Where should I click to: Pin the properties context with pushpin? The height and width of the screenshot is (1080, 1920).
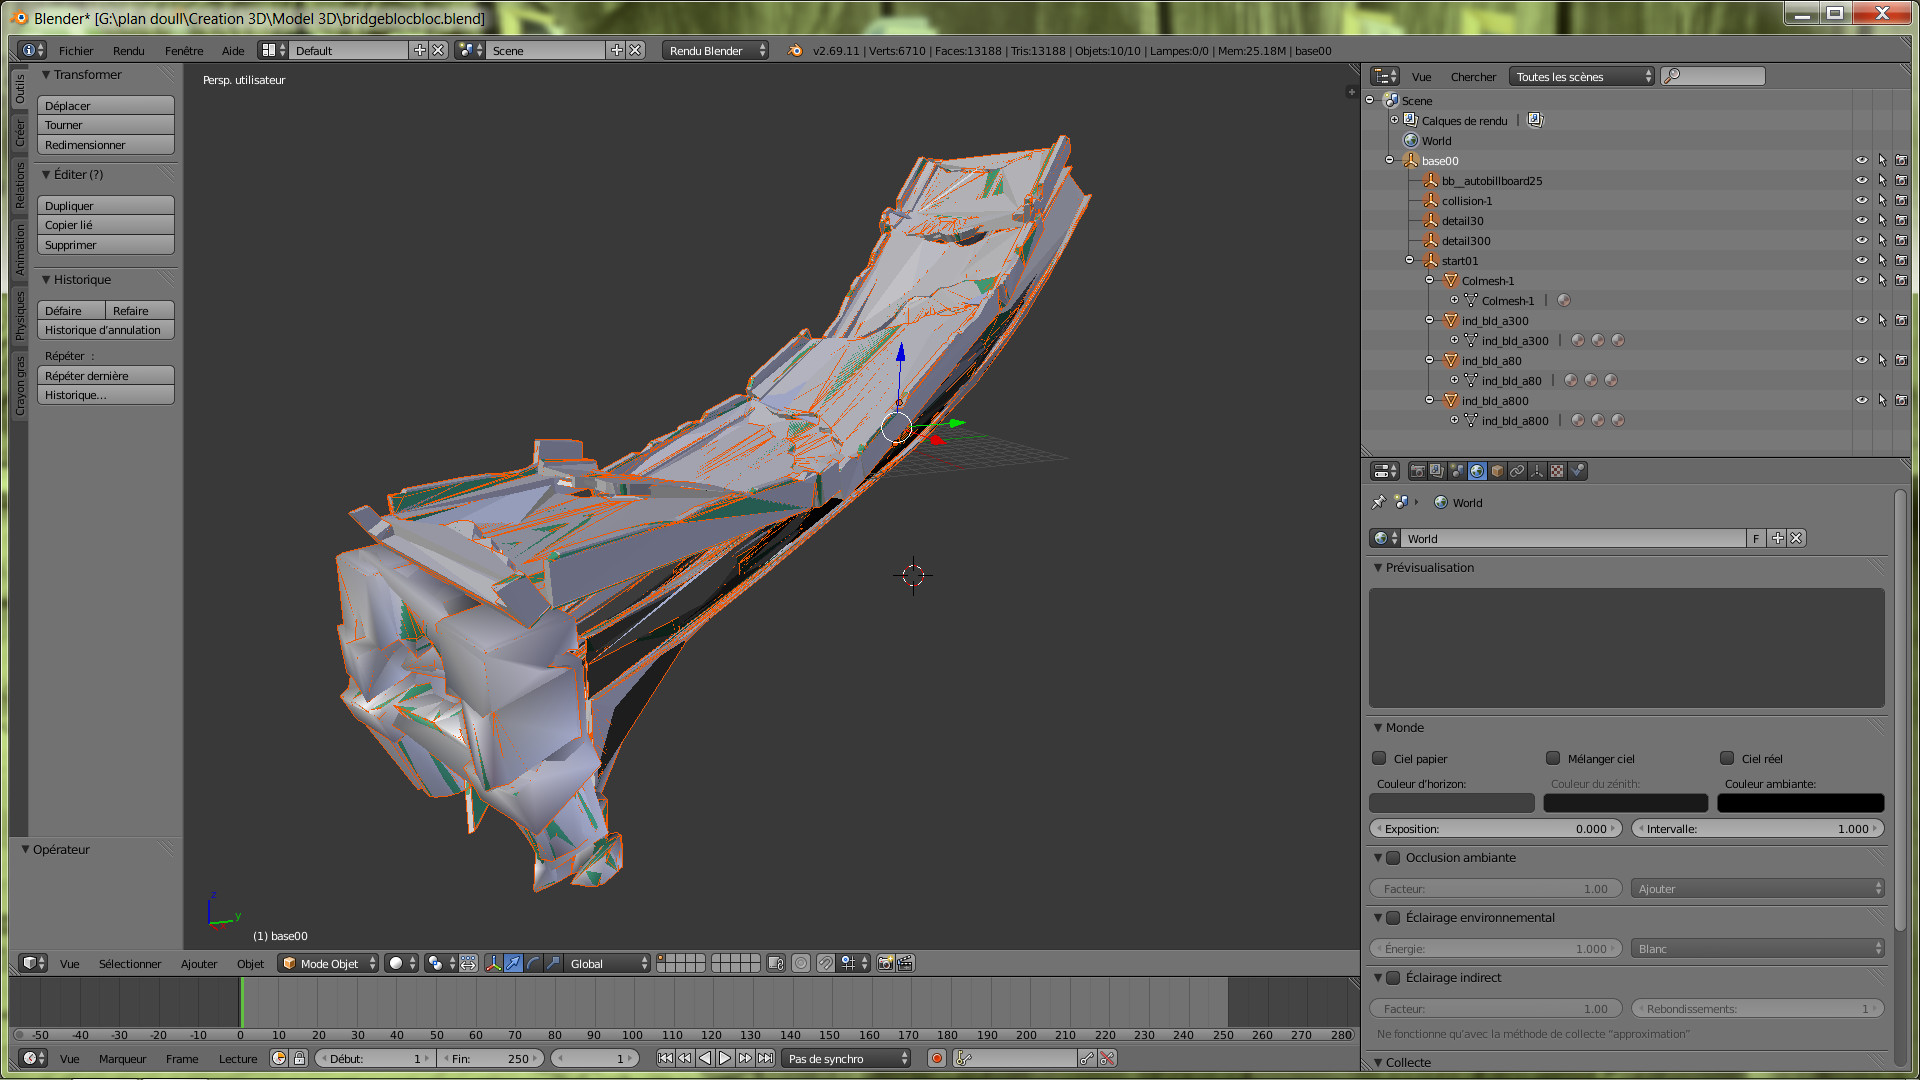click(1379, 502)
